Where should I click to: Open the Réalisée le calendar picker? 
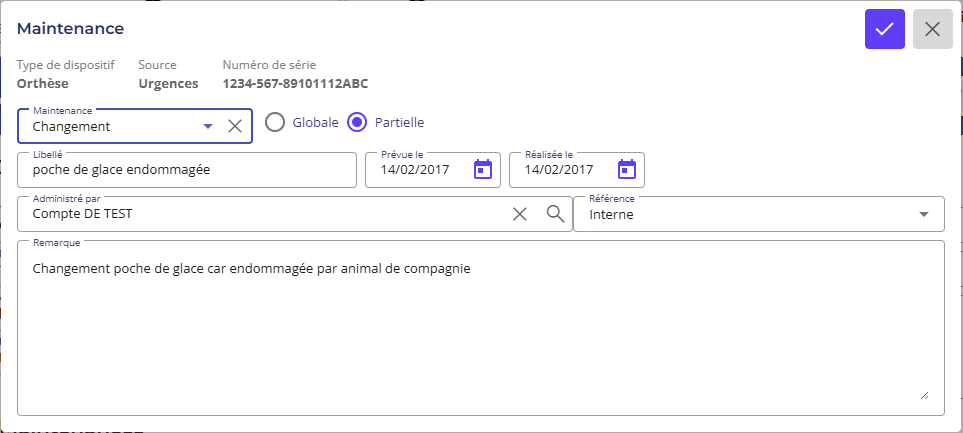click(627, 169)
